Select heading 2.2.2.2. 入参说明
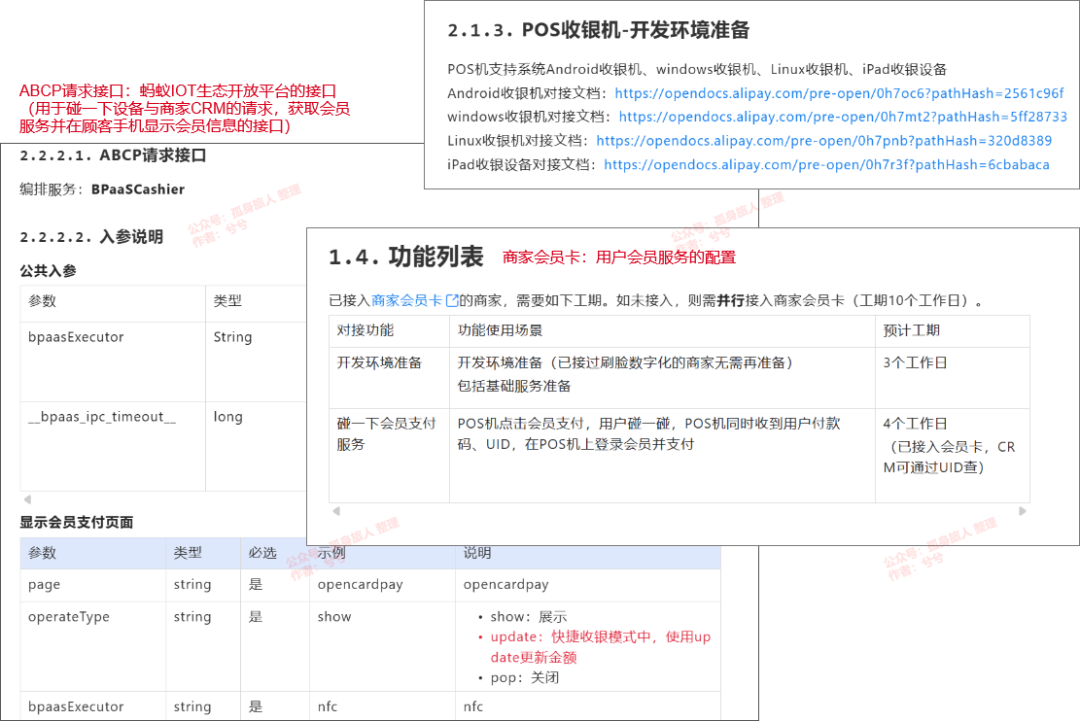 click(x=92, y=237)
